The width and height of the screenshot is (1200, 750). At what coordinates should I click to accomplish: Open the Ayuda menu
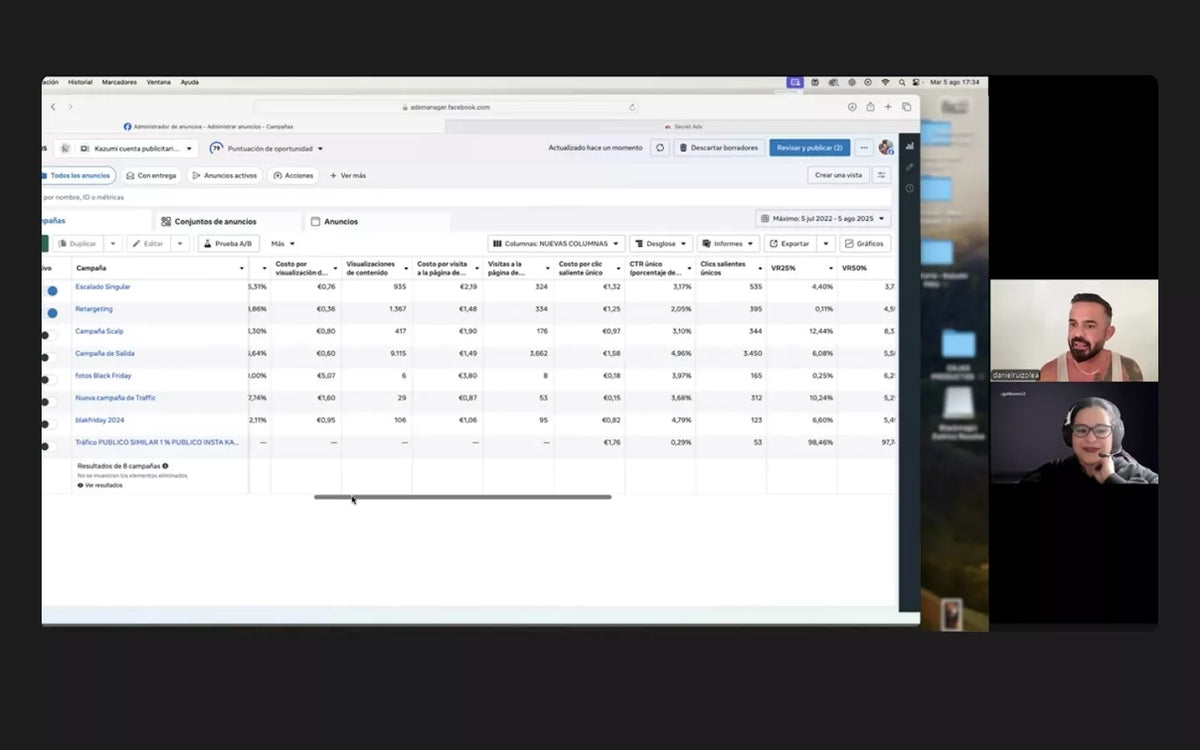(x=189, y=82)
